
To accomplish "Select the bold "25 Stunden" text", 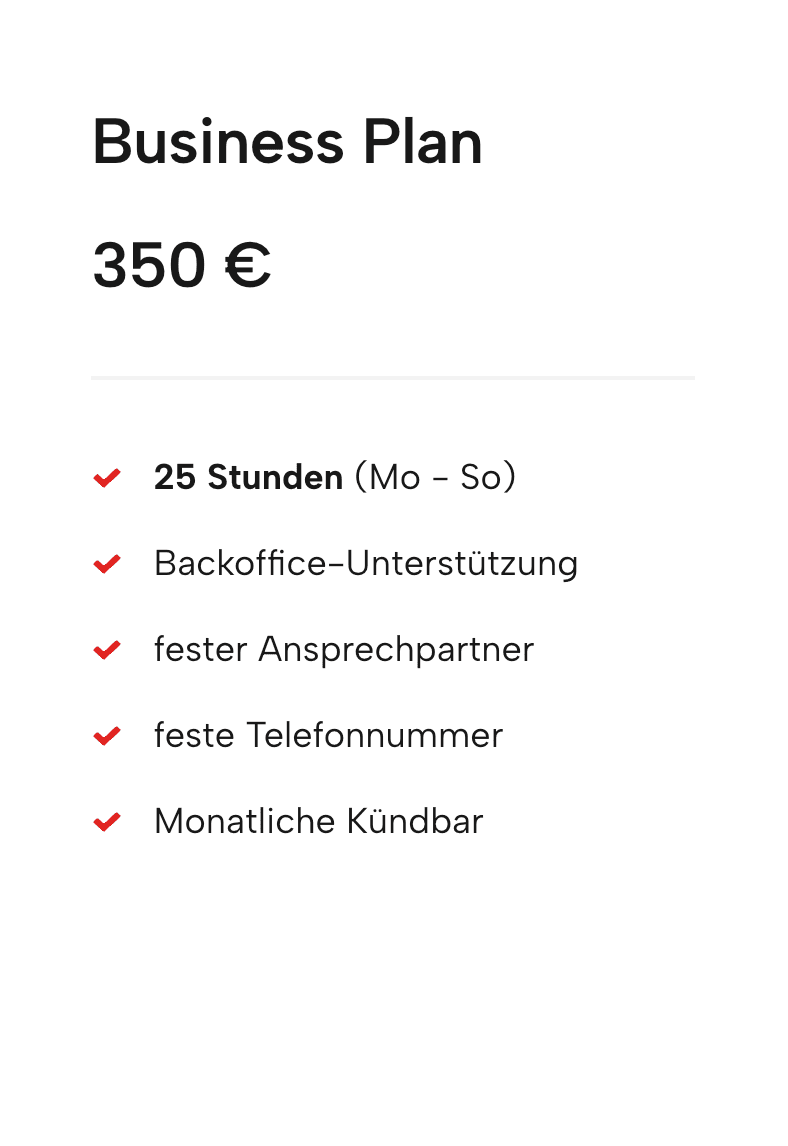I will [248, 478].
